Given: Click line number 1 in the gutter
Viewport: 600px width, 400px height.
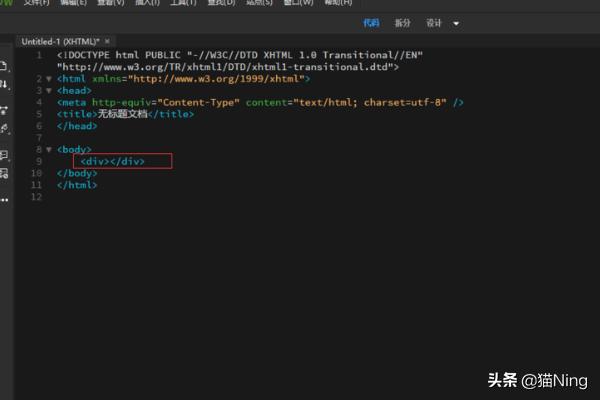Looking at the screenshot, I should coord(39,55).
